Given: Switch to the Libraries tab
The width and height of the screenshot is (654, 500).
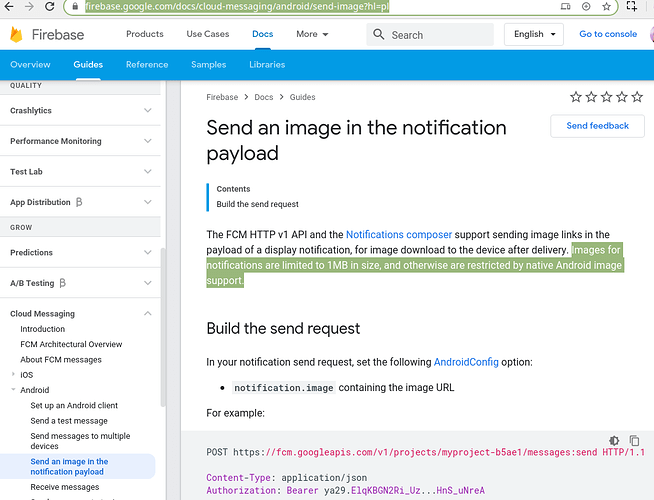Looking at the screenshot, I should click(x=267, y=65).
